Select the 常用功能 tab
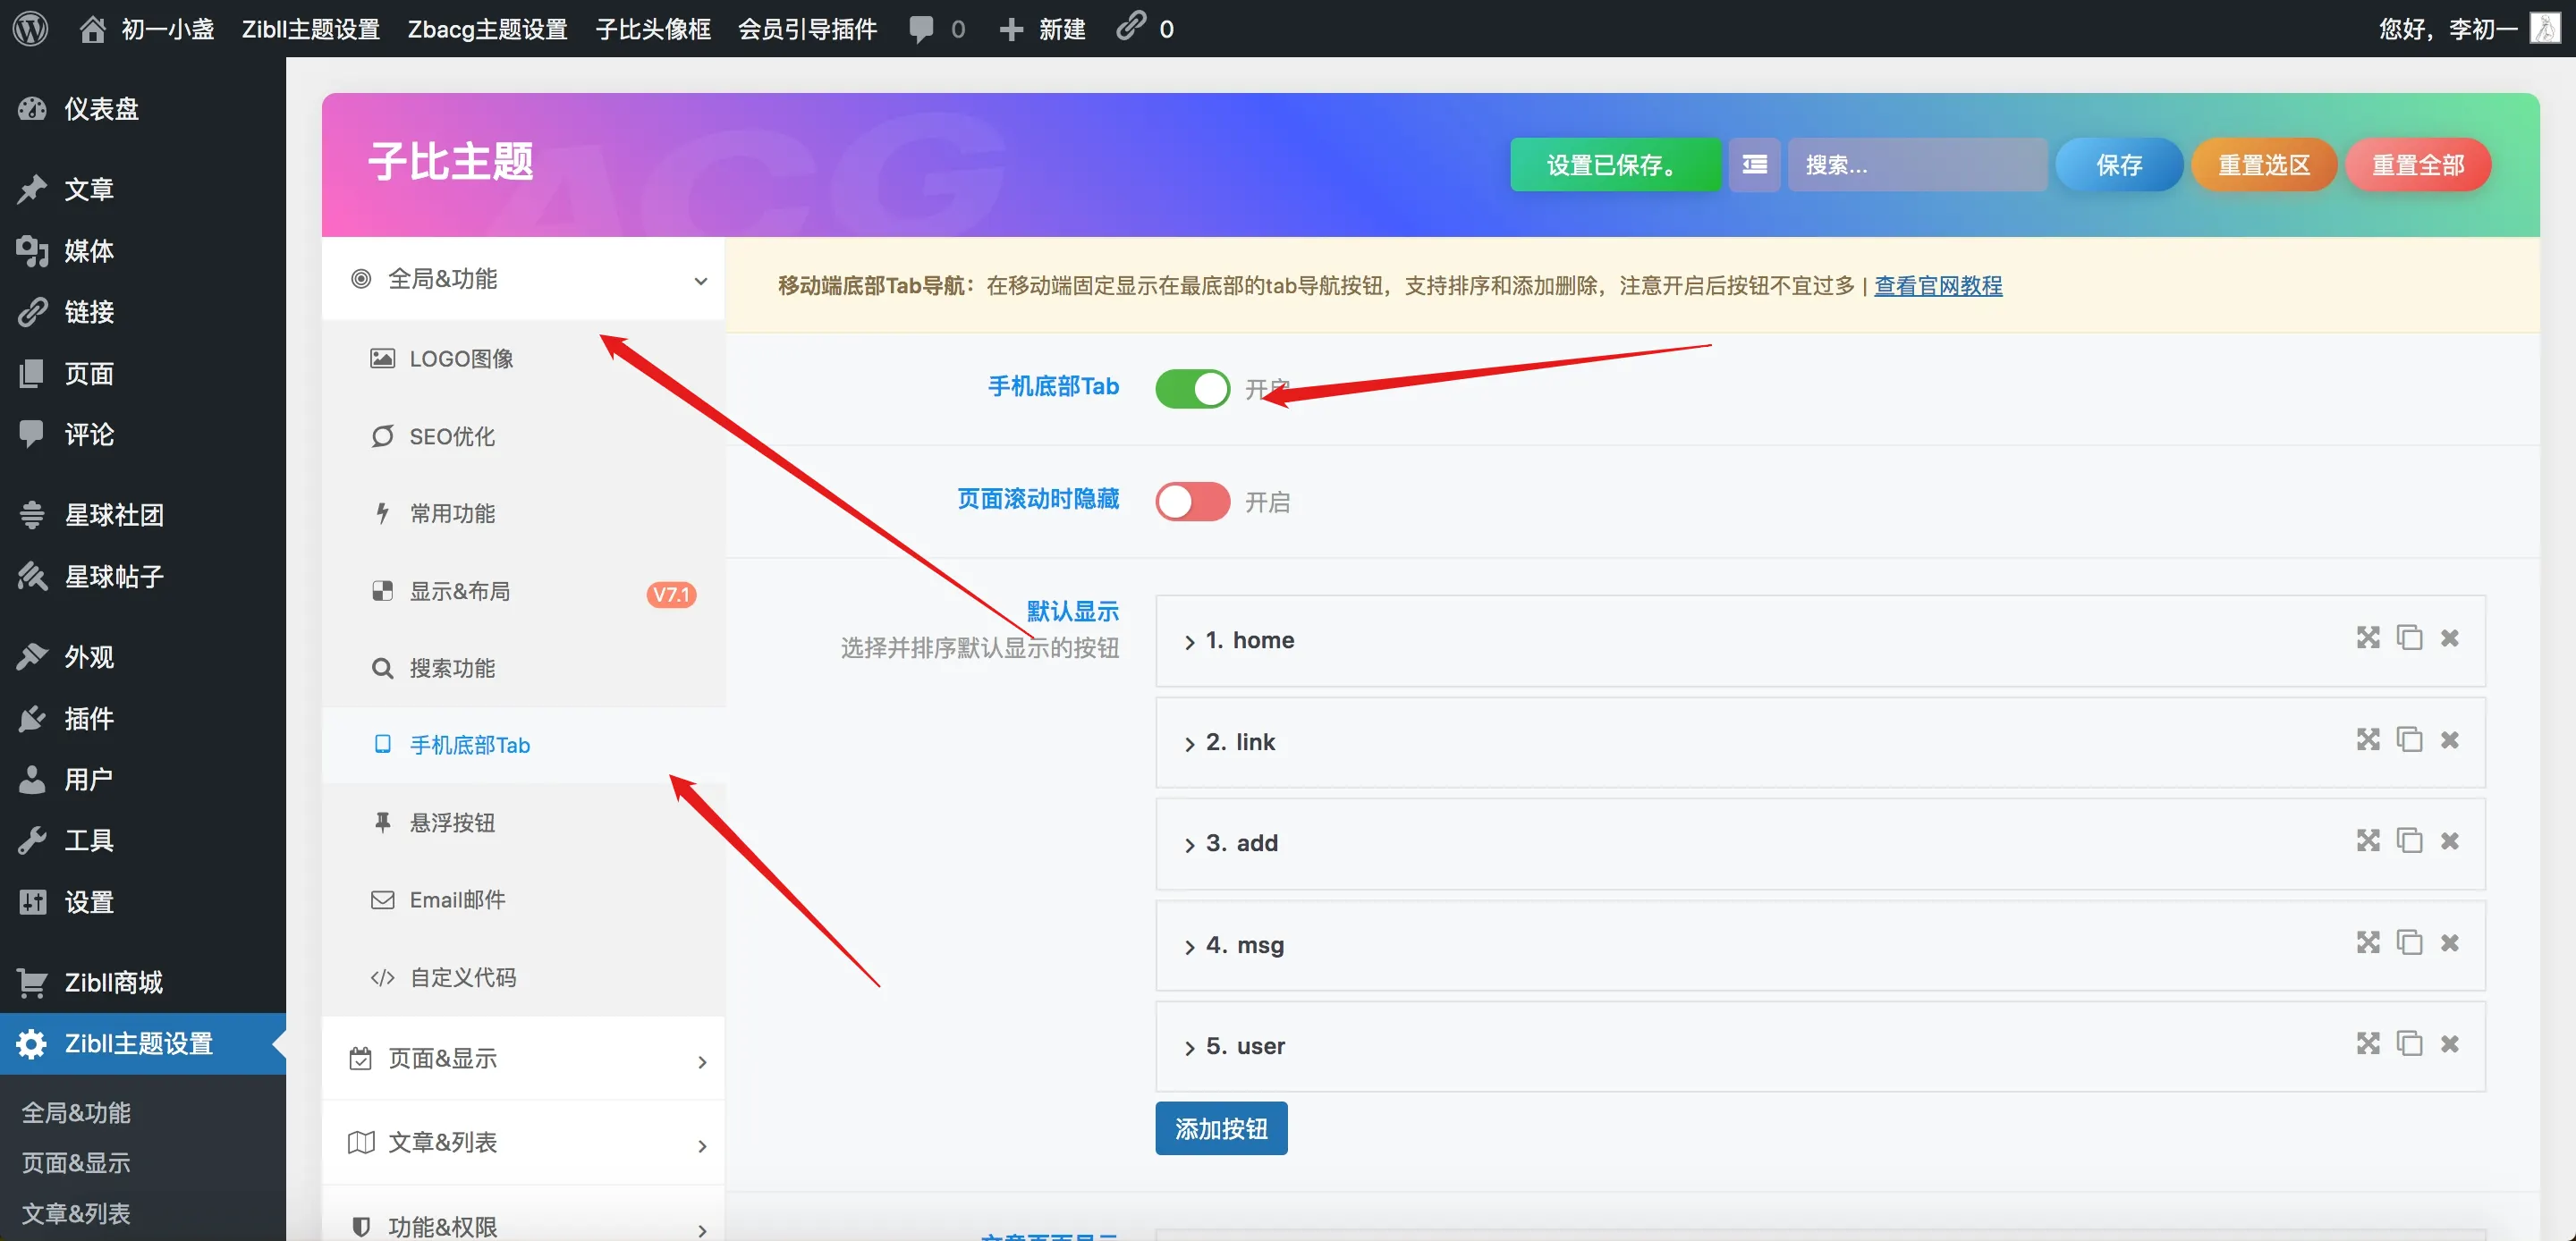The image size is (2576, 1241). pos(523,514)
